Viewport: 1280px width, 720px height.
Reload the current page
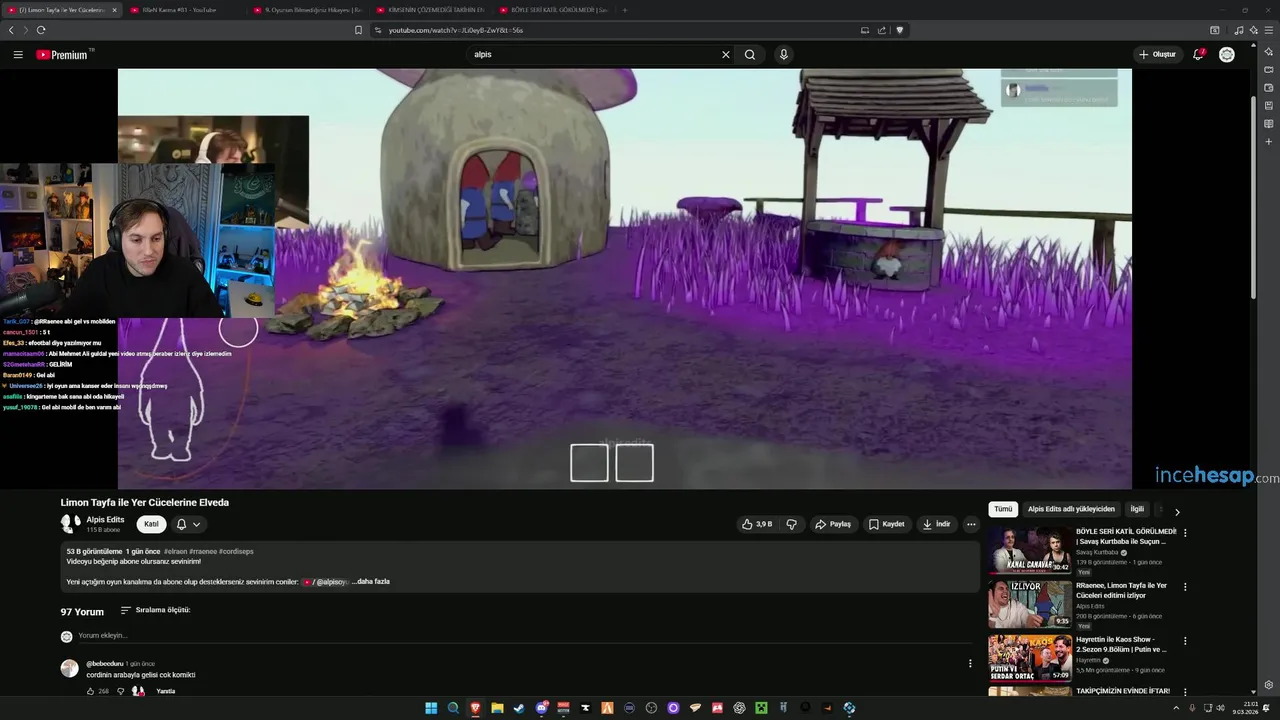(x=41, y=30)
